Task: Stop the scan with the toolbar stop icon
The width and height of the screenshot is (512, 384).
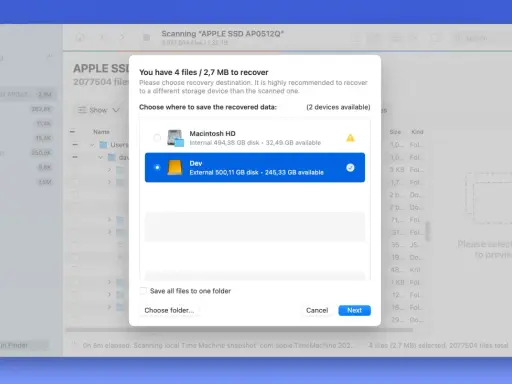Action: [146, 37]
